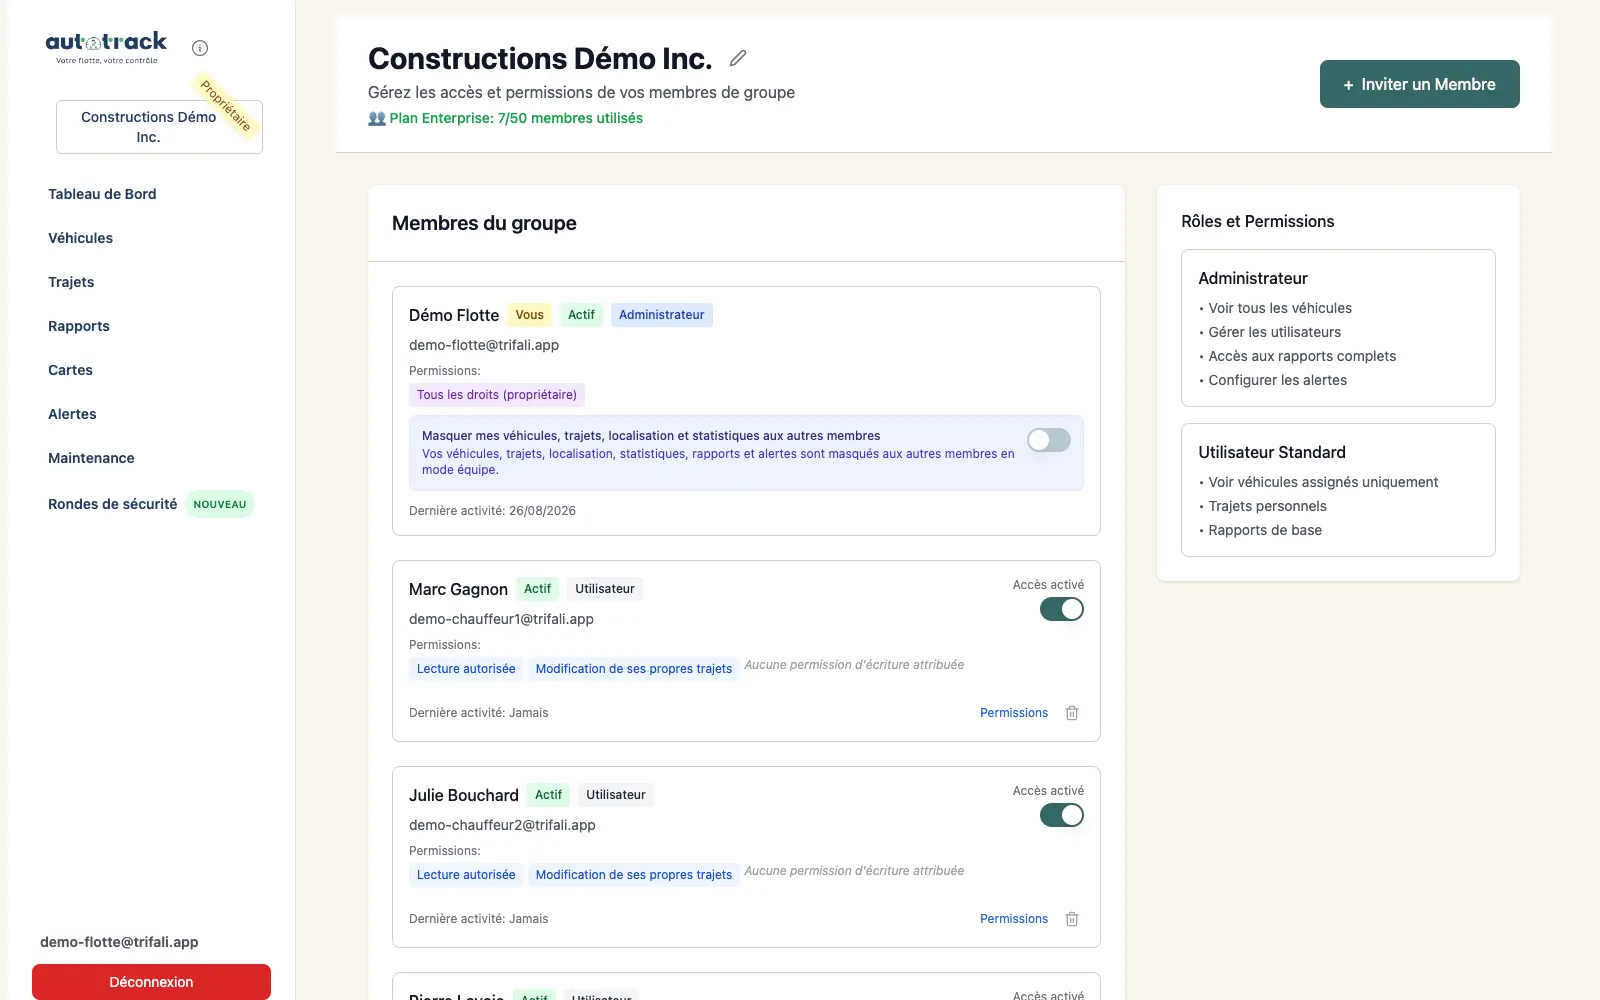Click sidebar account email demo-flotte@trifali.app
Screen dimensions: 1600x1000
click(119, 942)
